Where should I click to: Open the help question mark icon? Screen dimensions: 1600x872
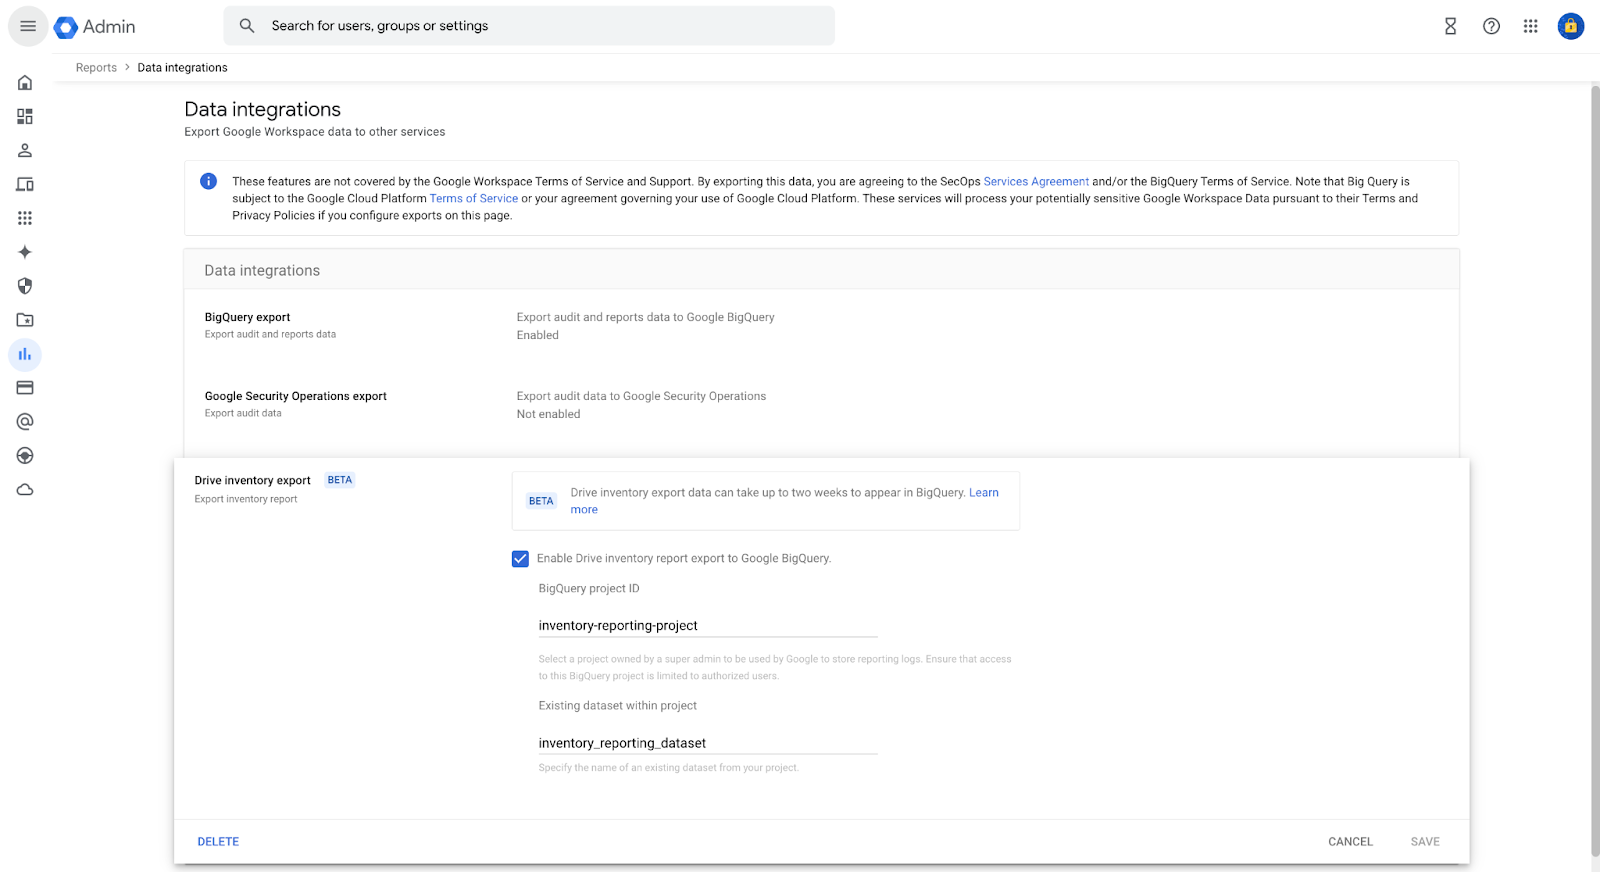pyautogui.click(x=1491, y=27)
